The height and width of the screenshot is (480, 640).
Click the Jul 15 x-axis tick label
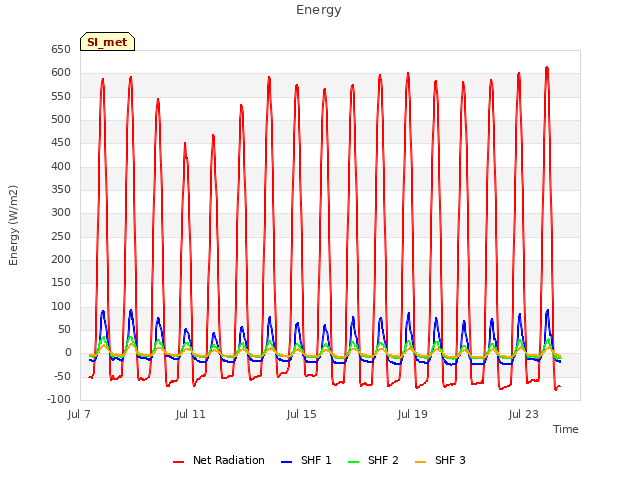point(301,414)
